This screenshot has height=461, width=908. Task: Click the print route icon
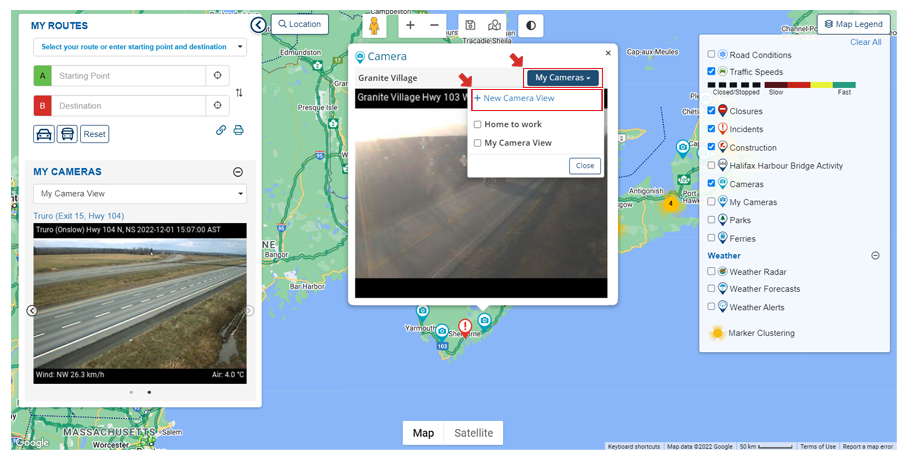[238, 130]
